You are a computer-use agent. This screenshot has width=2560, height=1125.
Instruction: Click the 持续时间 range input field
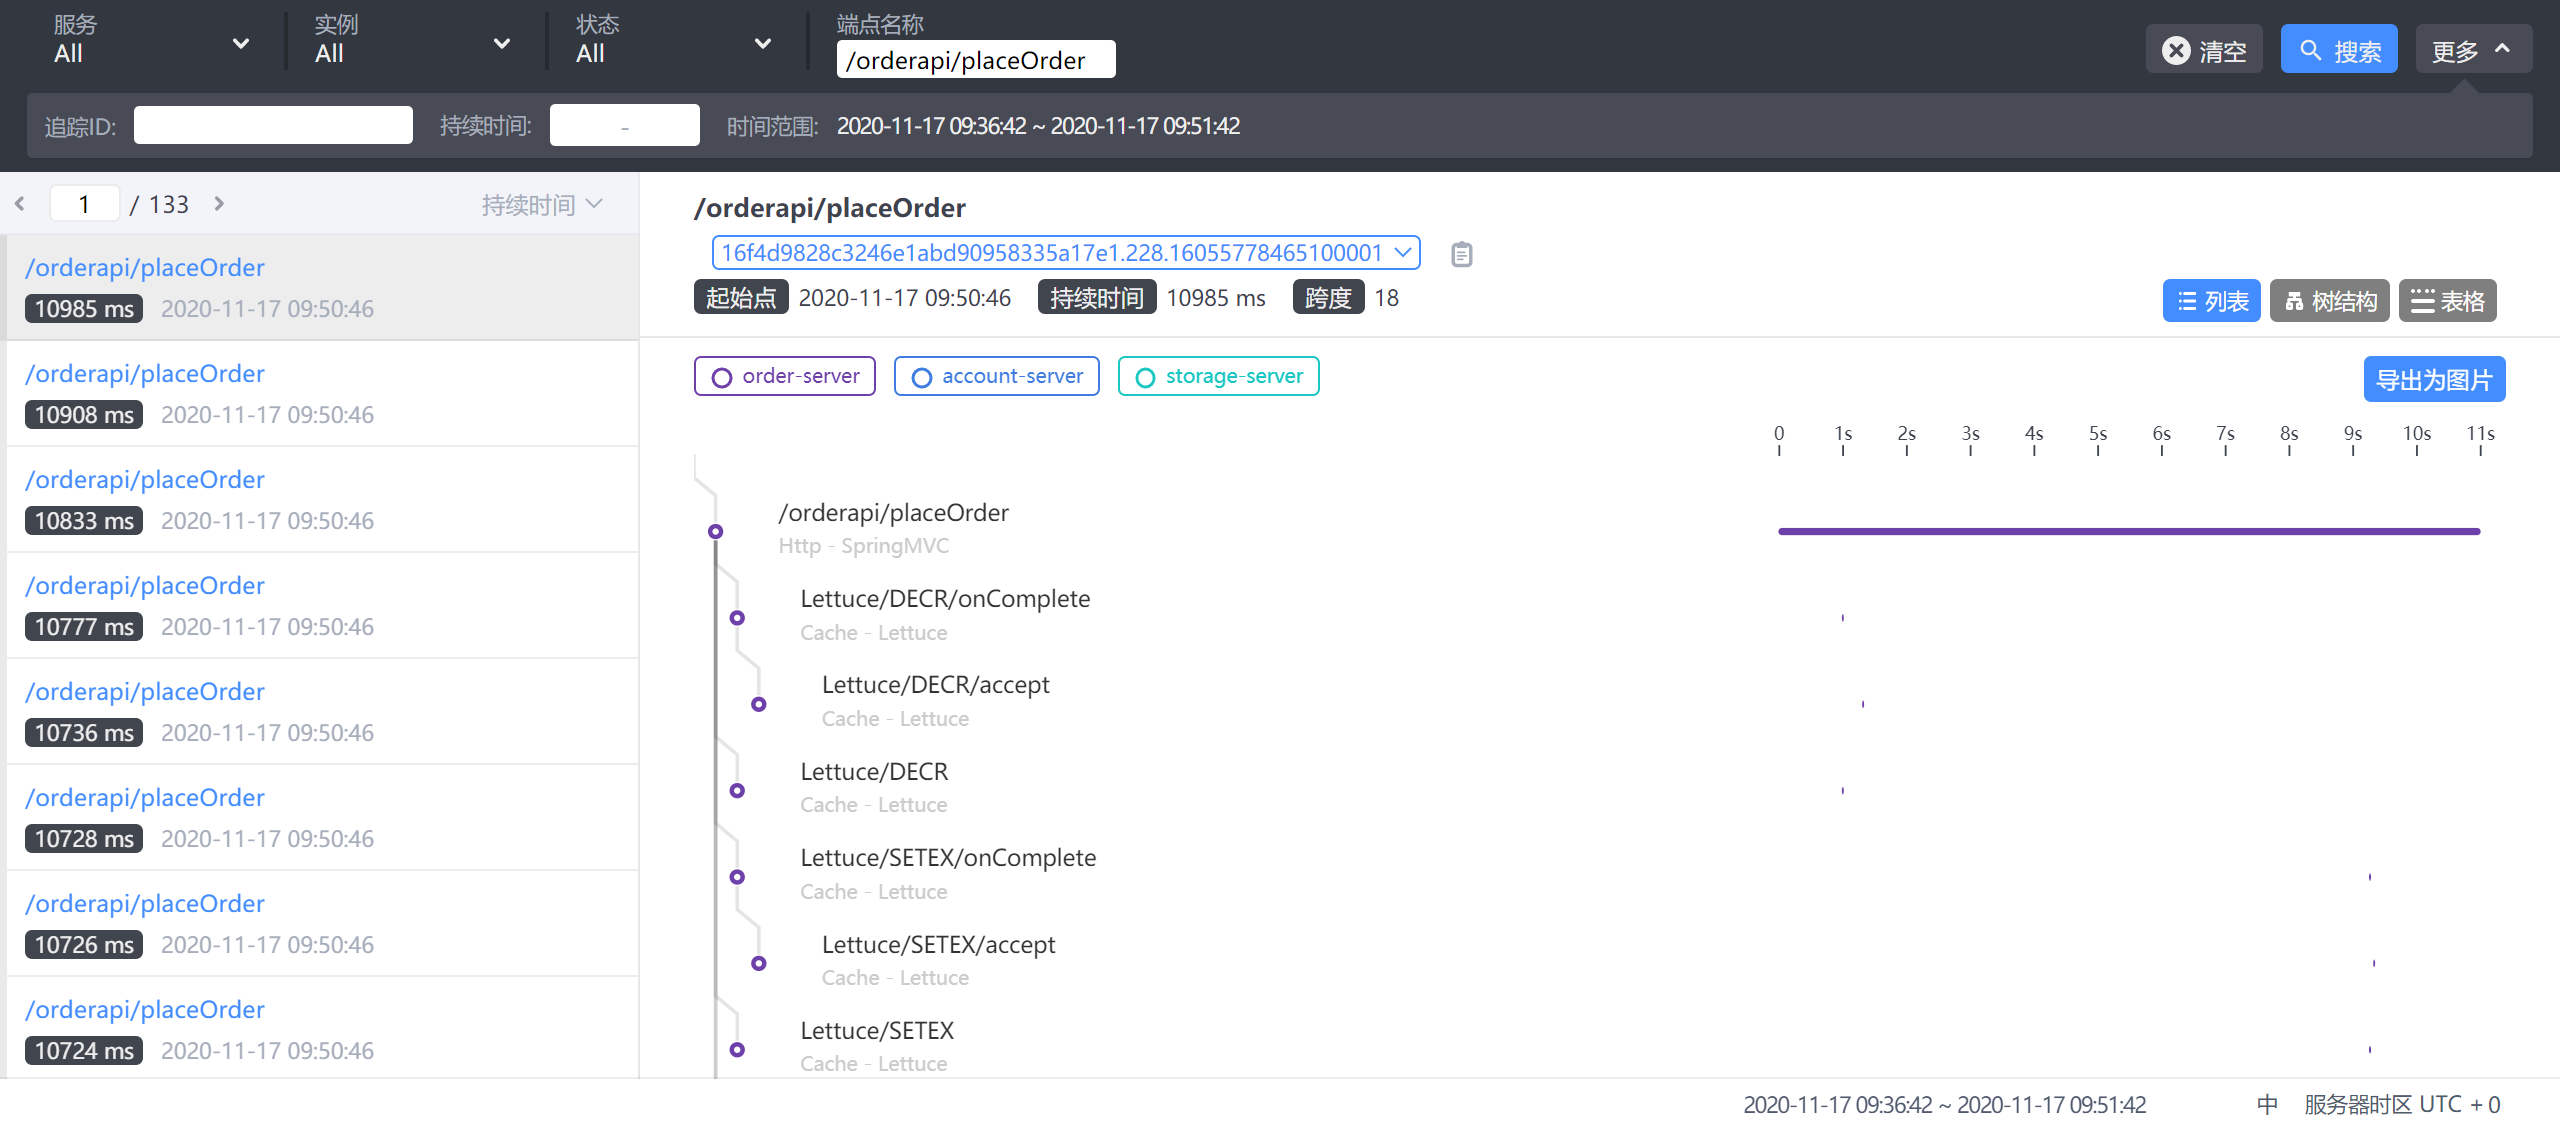[x=624, y=125]
